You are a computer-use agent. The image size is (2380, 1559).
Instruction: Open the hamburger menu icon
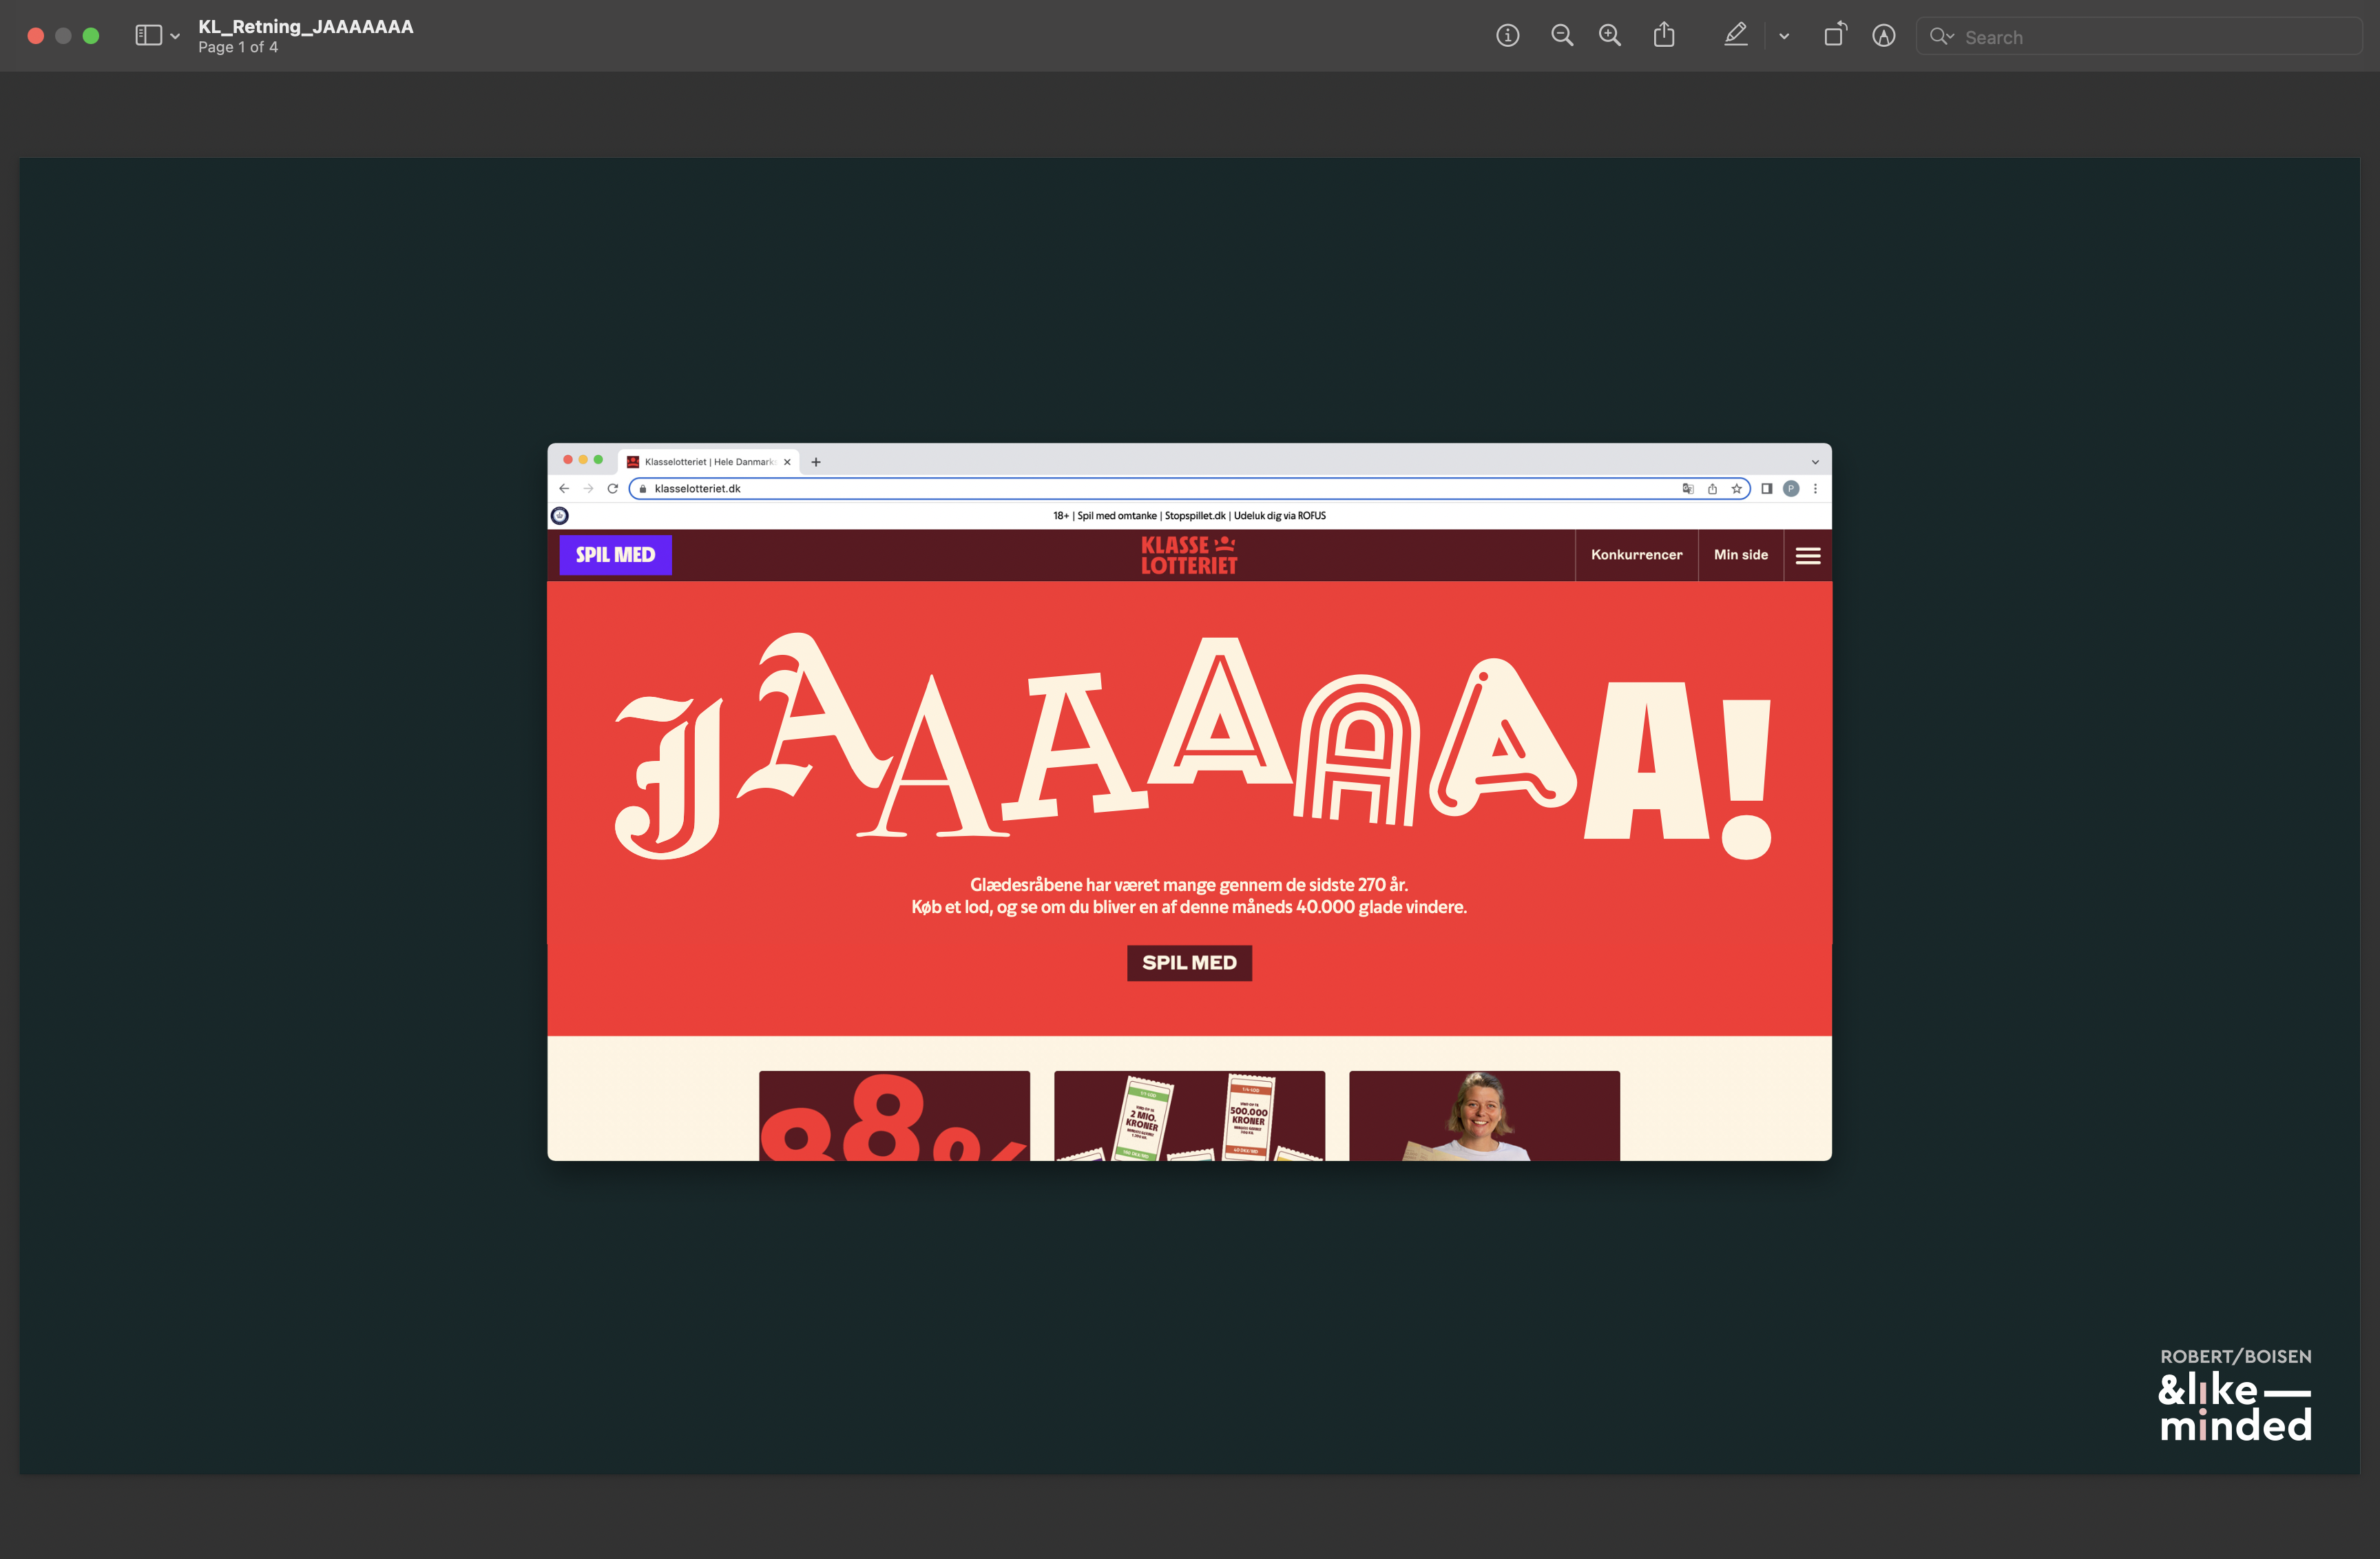click(x=1807, y=556)
